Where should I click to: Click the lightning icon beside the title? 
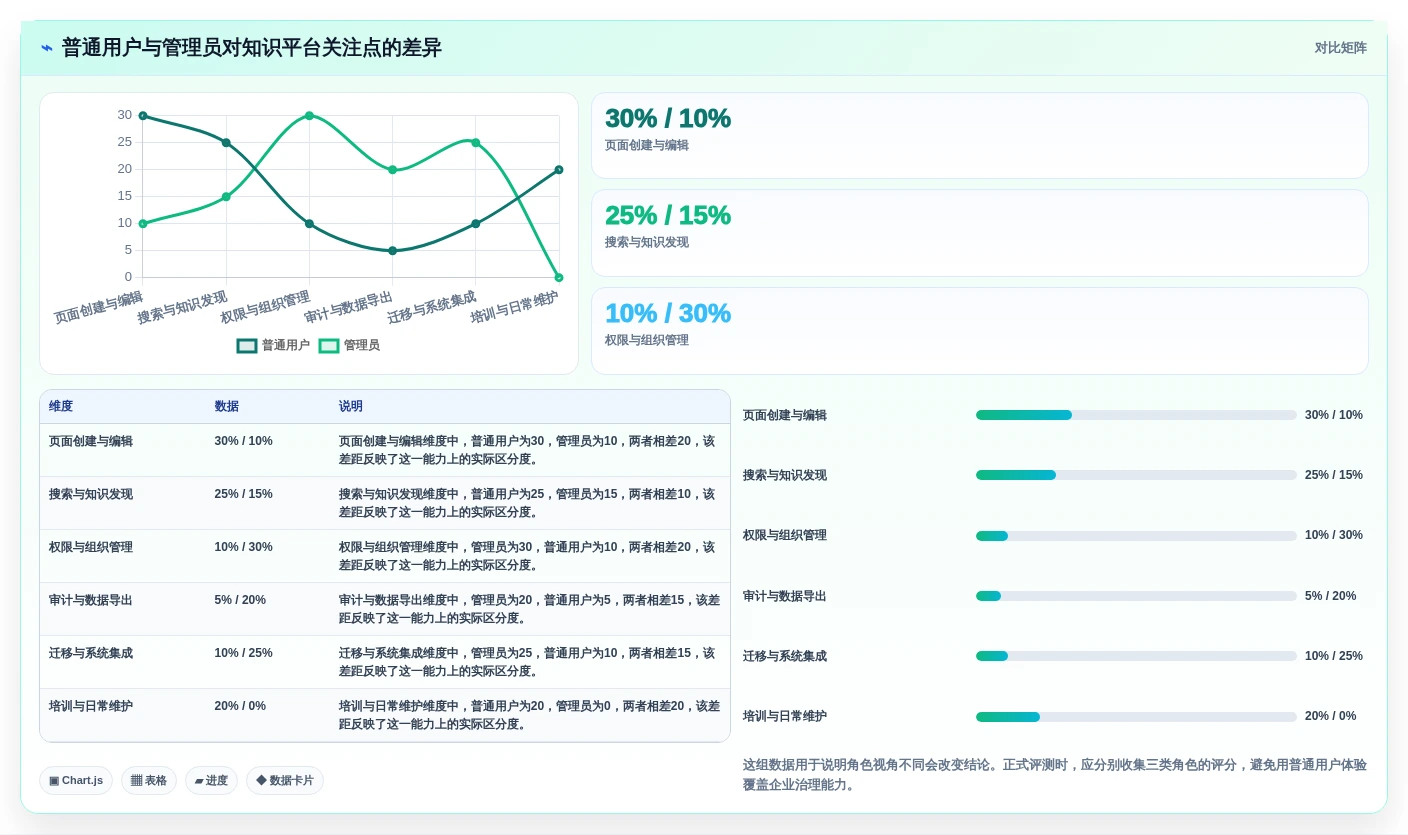pos(46,48)
